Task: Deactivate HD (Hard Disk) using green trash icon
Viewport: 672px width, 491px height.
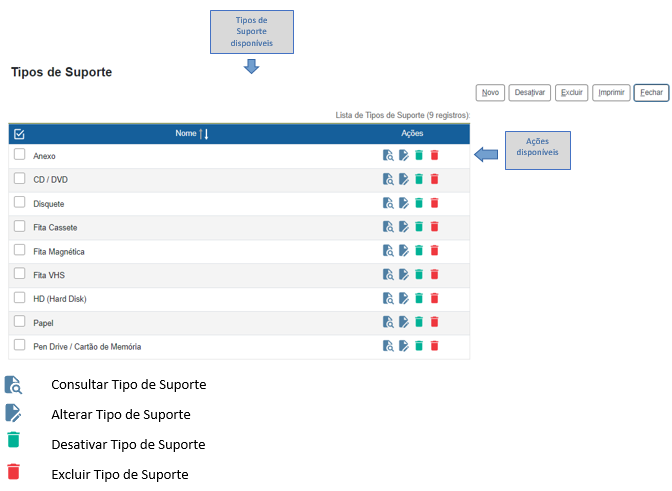Action: point(419,298)
